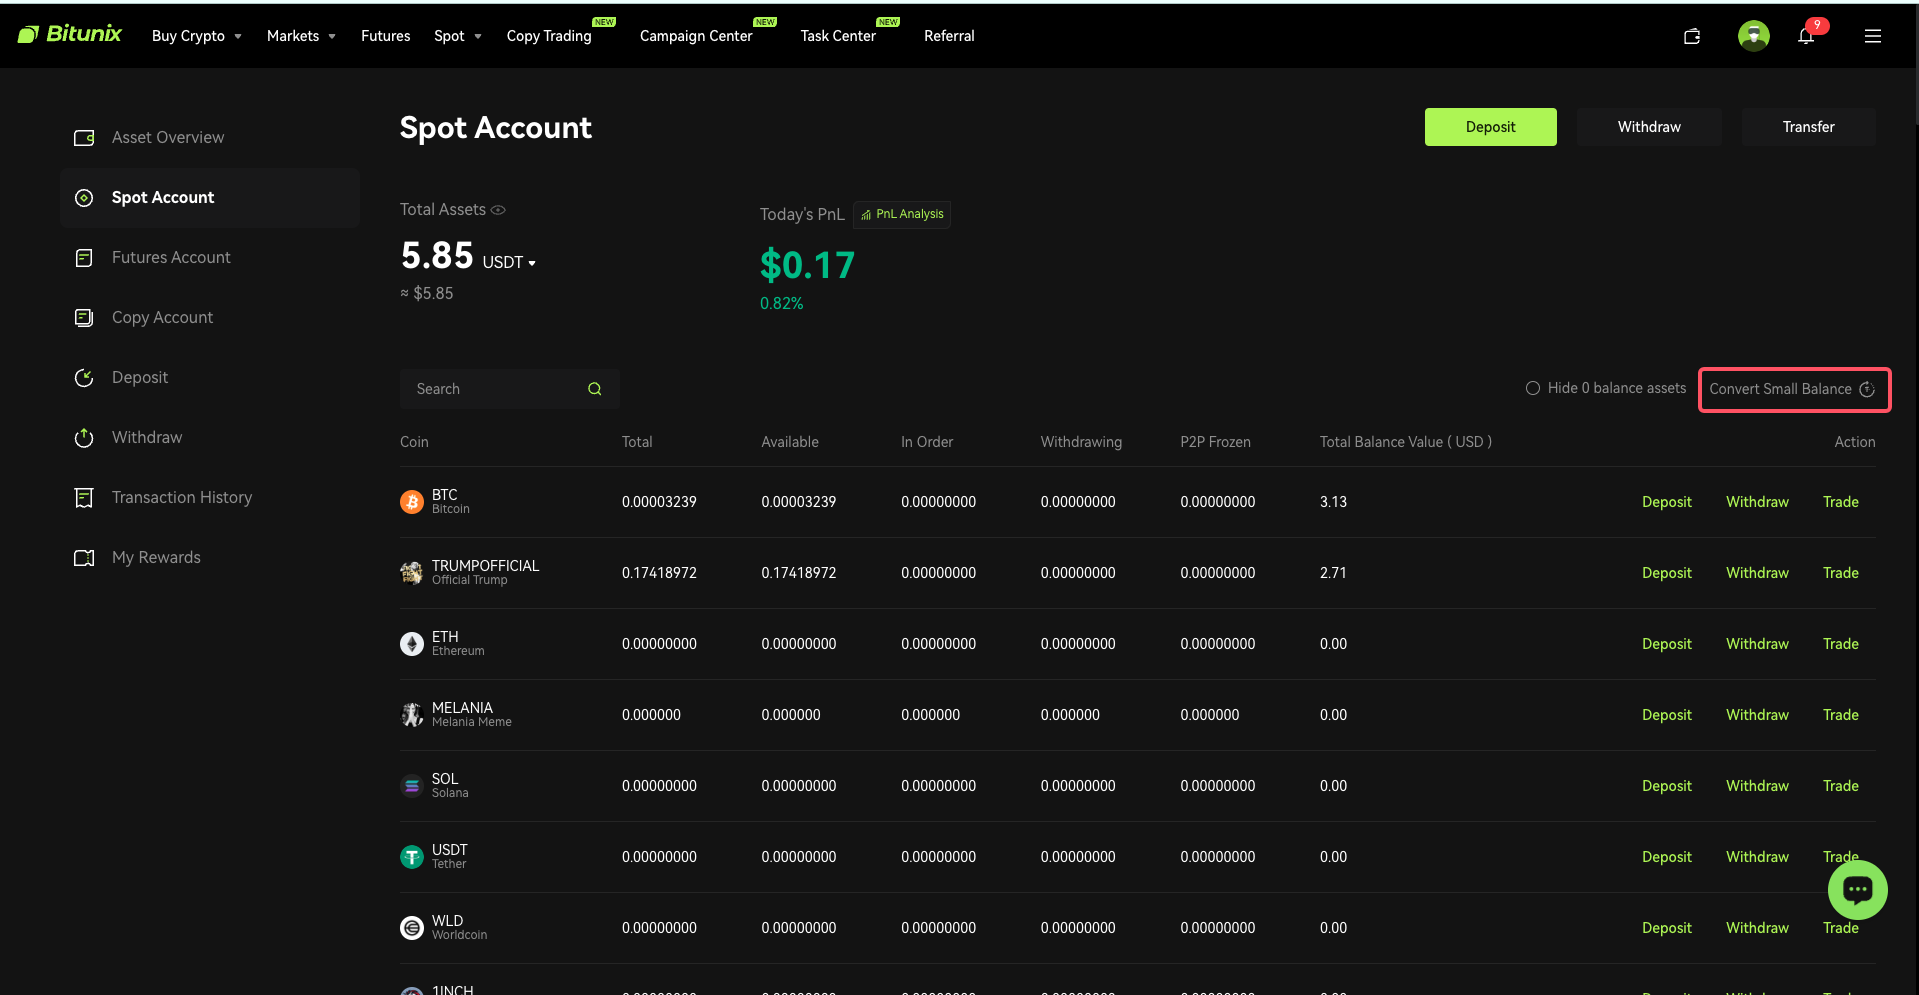Click Trade in the TRUMPOFFICIAL row
This screenshot has width=1919, height=995.
[x=1840, y=573]
